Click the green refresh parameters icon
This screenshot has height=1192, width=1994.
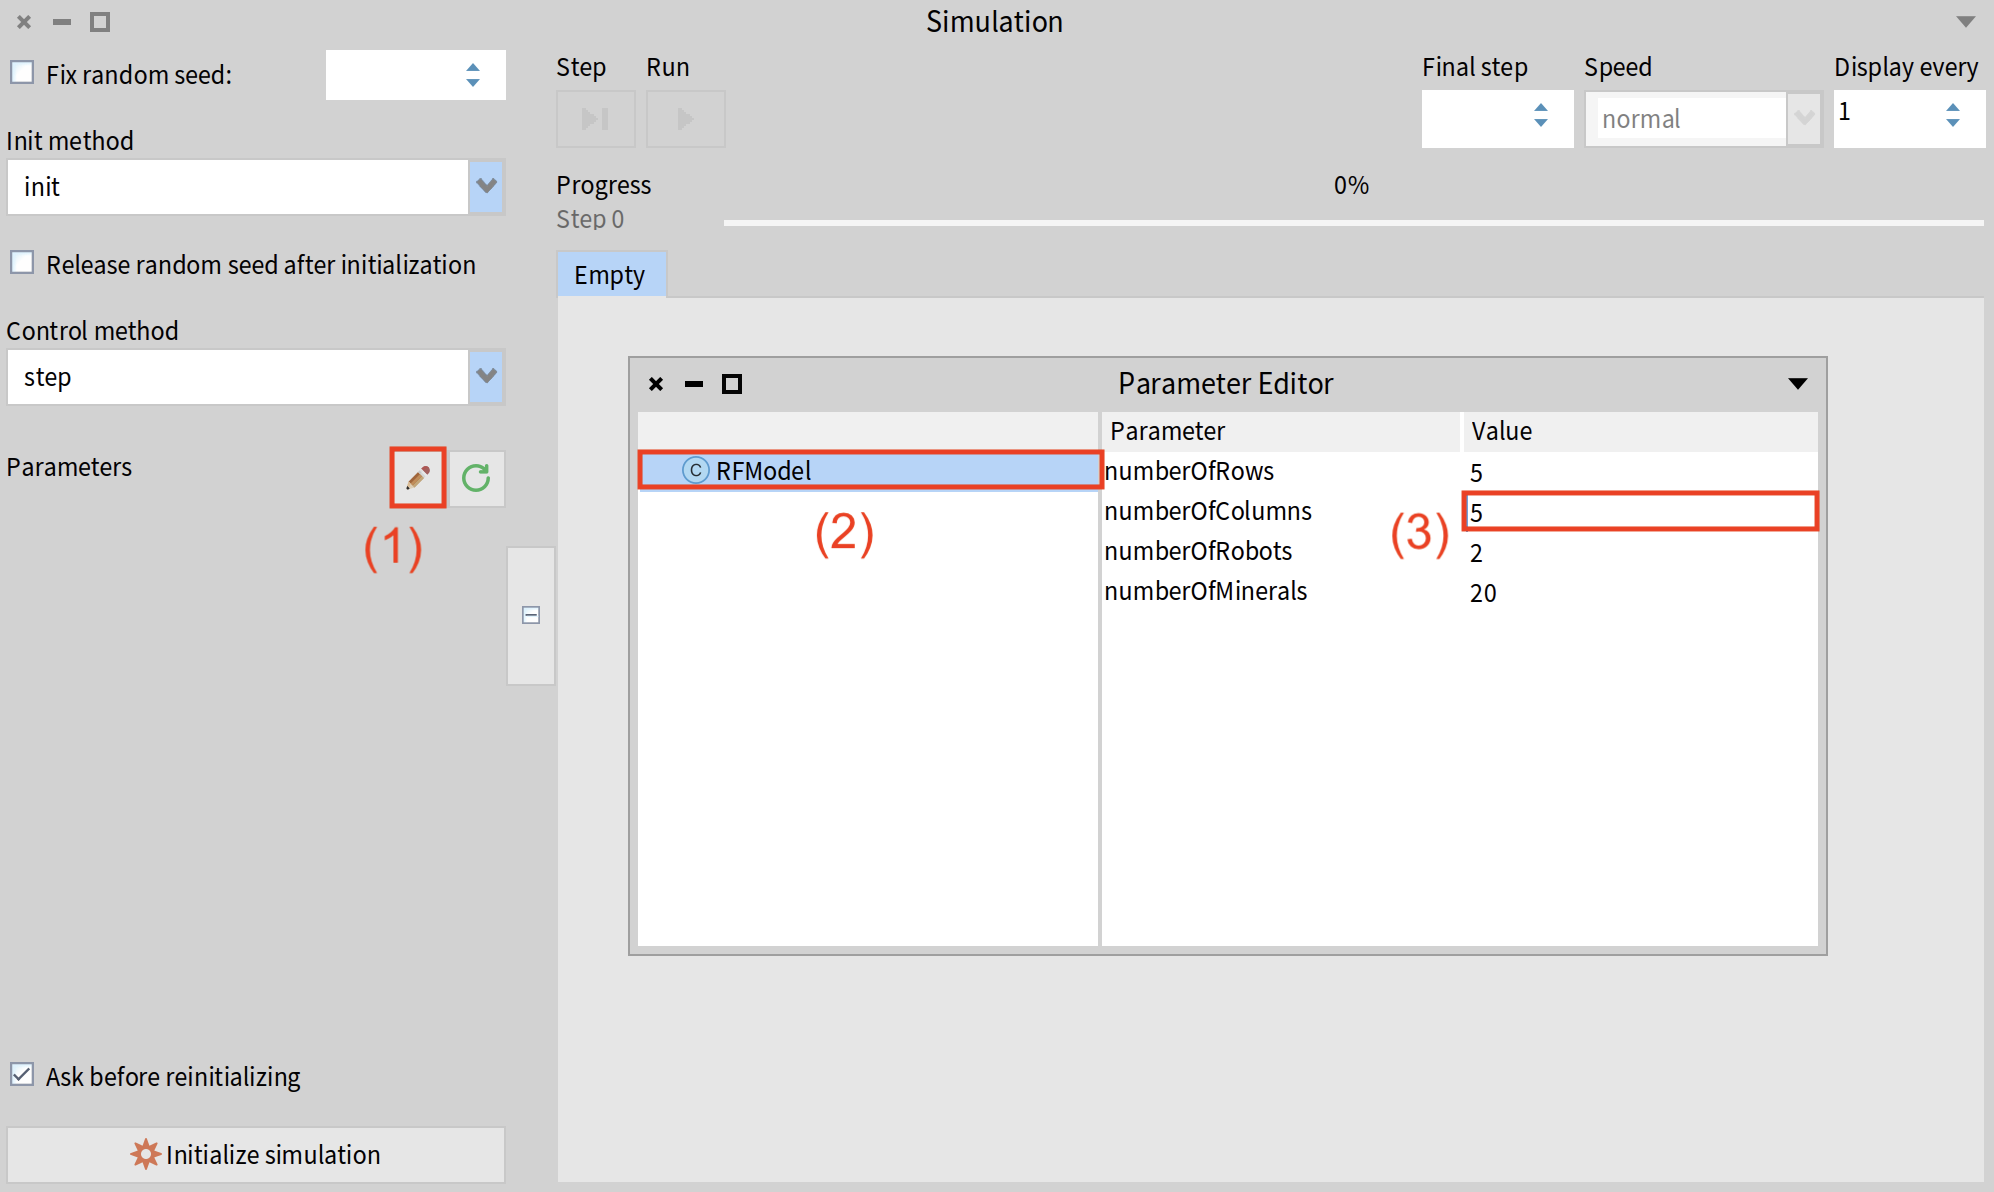(476, 477)
